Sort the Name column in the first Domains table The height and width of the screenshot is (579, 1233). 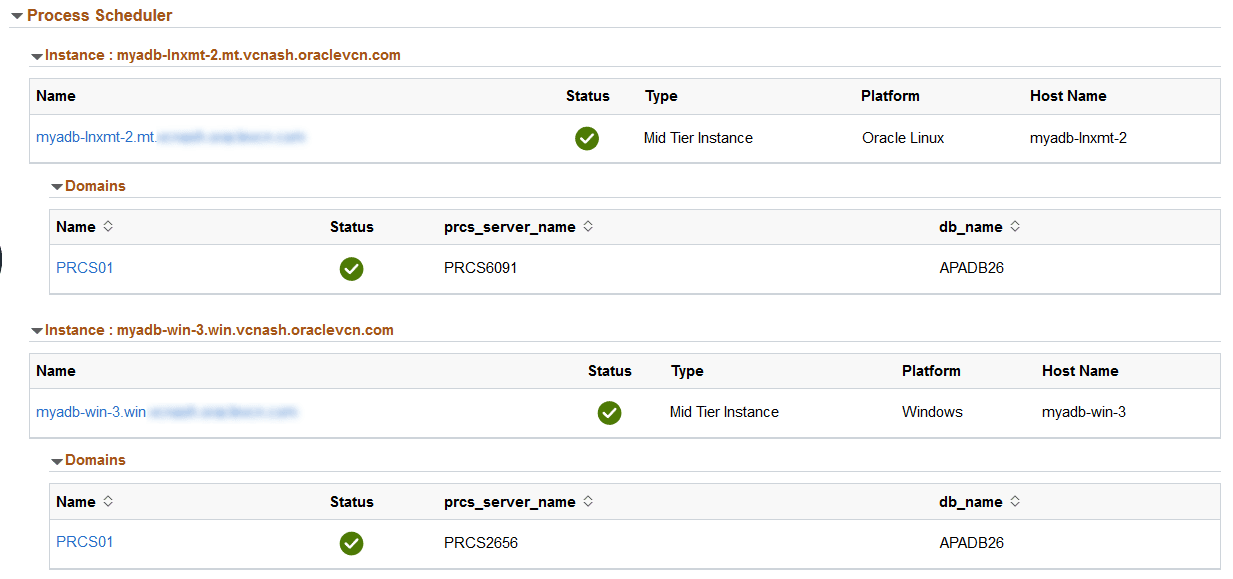click(x=107, y=226)
